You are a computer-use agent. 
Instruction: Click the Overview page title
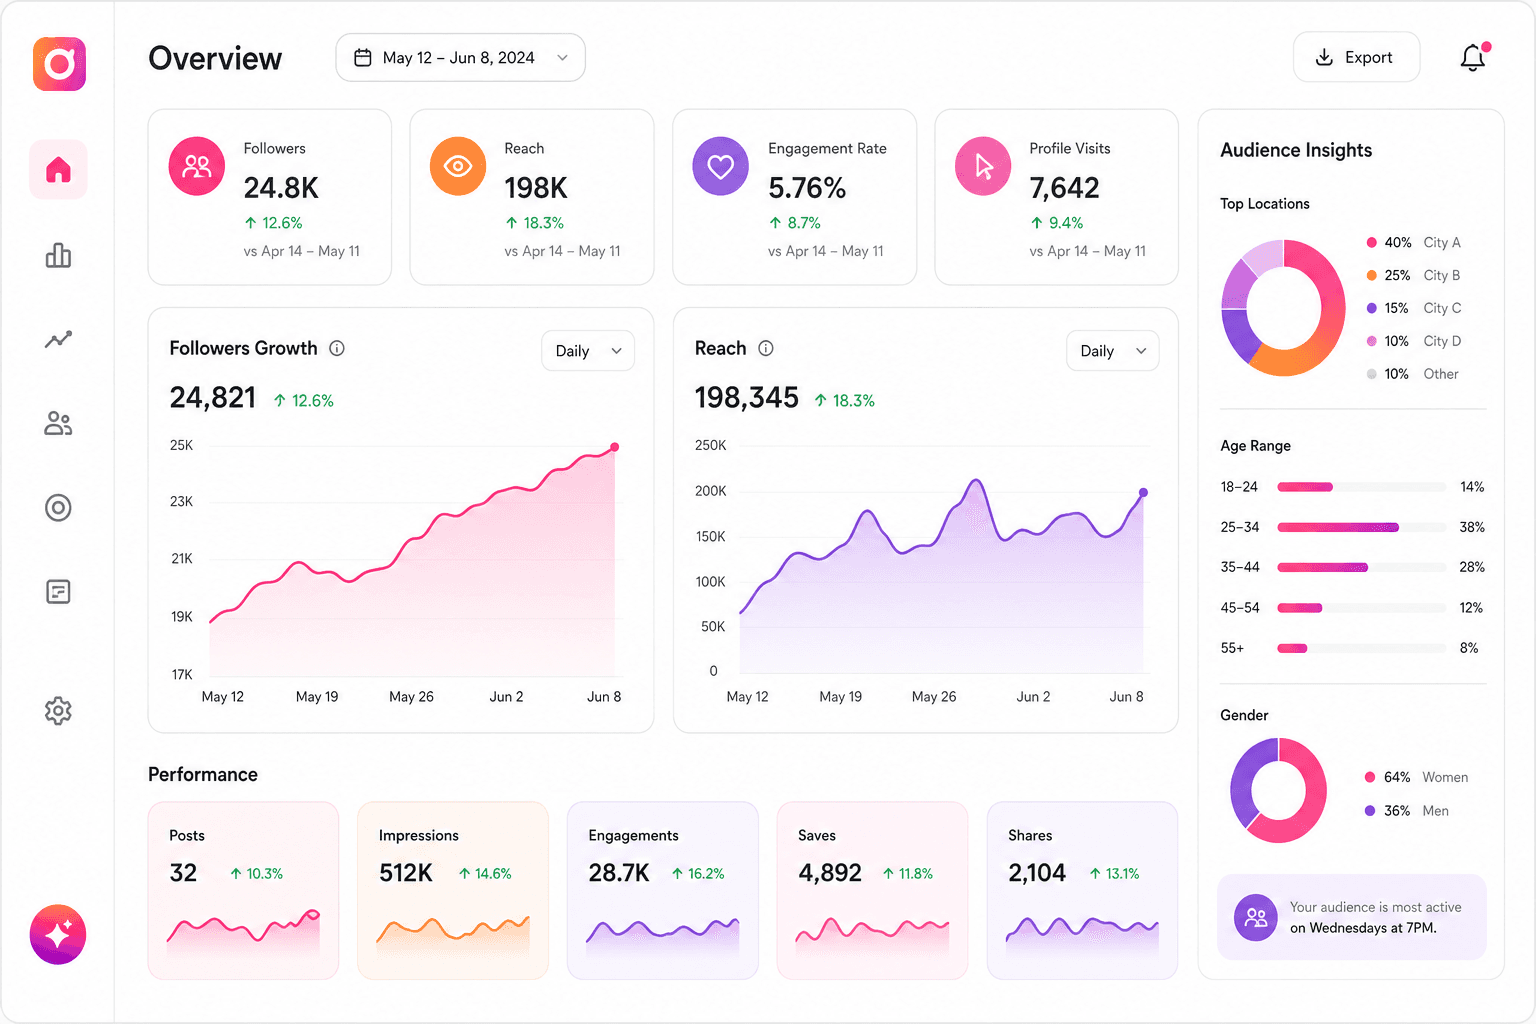[x=215, y=58]
